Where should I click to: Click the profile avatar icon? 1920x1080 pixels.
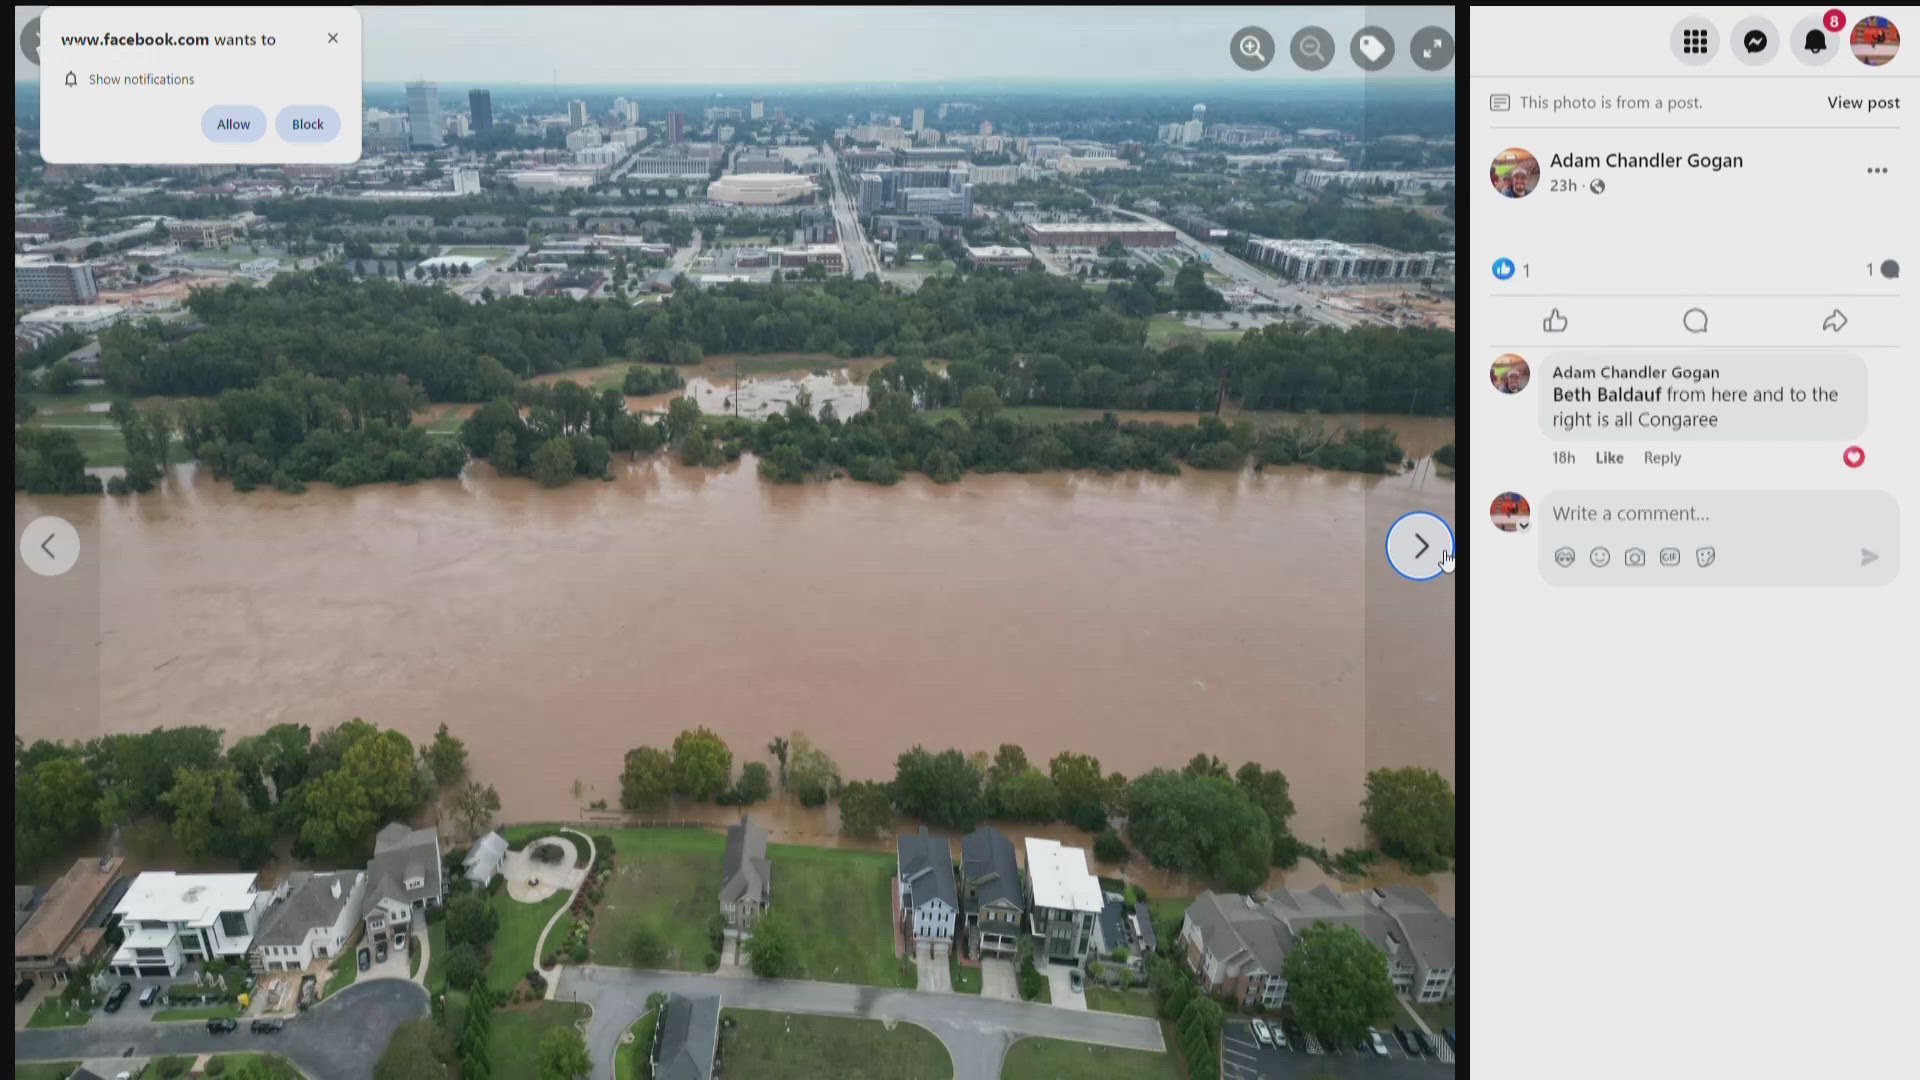point(1875,38)
